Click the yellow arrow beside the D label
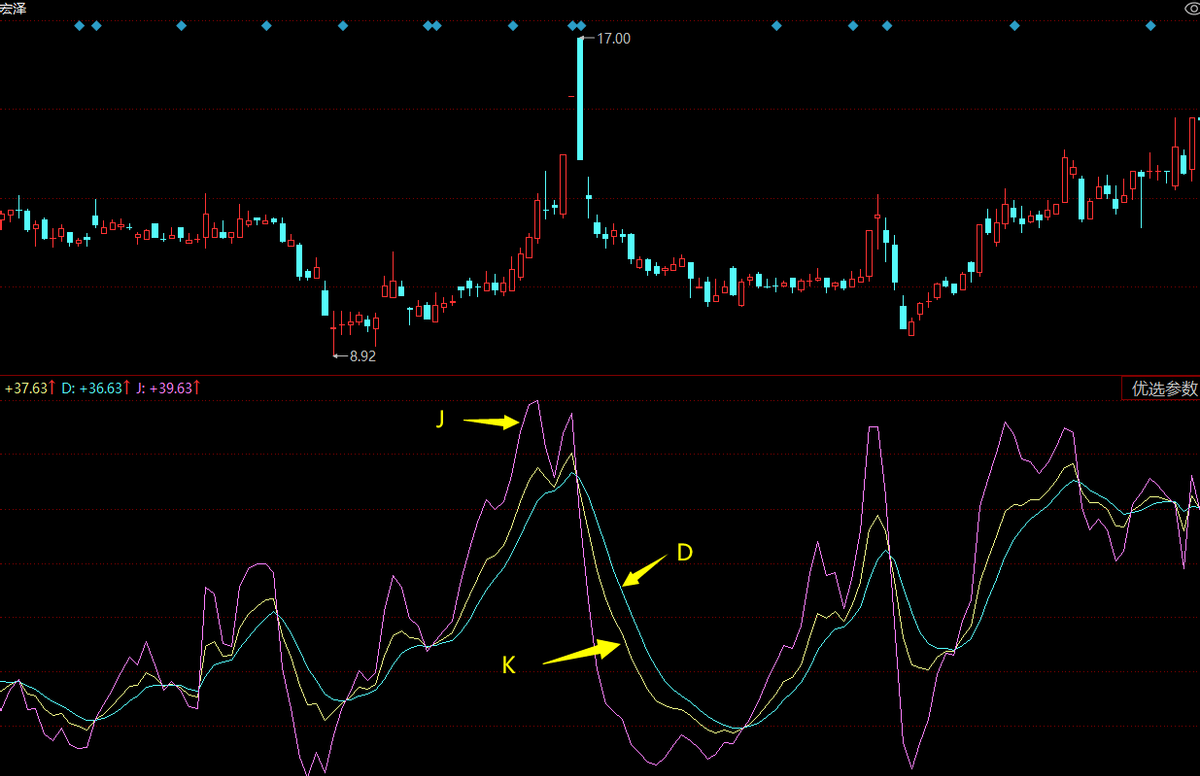This screenshot has width=1200, height=776. click(x=643, y=571)
